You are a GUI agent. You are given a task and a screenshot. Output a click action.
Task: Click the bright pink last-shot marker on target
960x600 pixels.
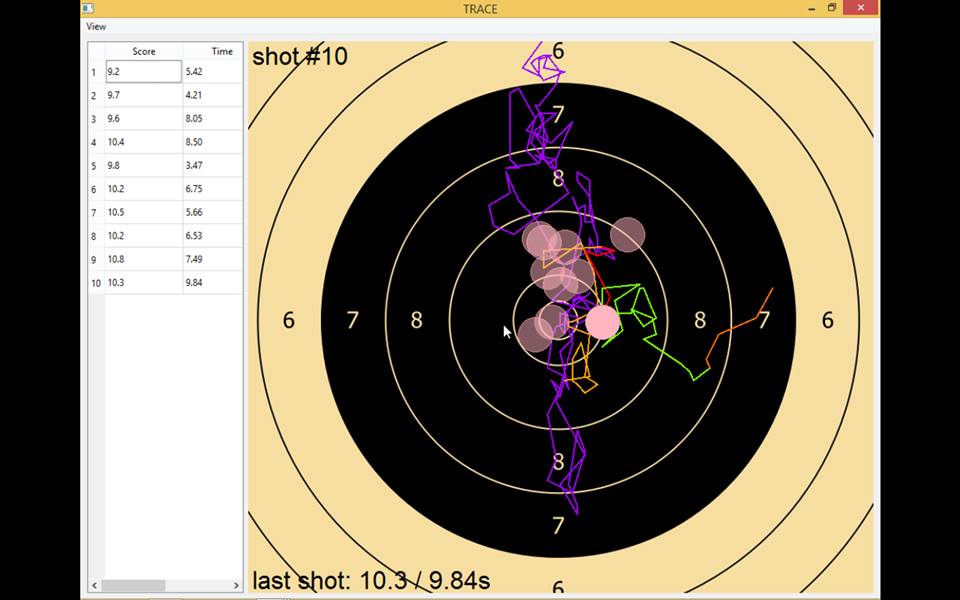pyautogui.click(x=602, y=322)
